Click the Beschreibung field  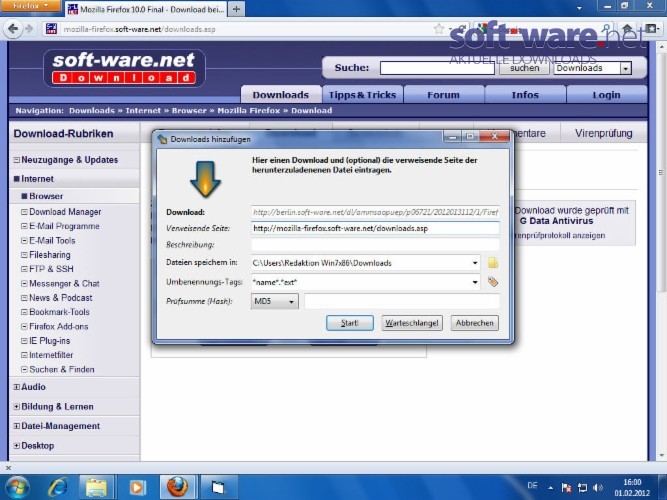[x=375, y=245]
